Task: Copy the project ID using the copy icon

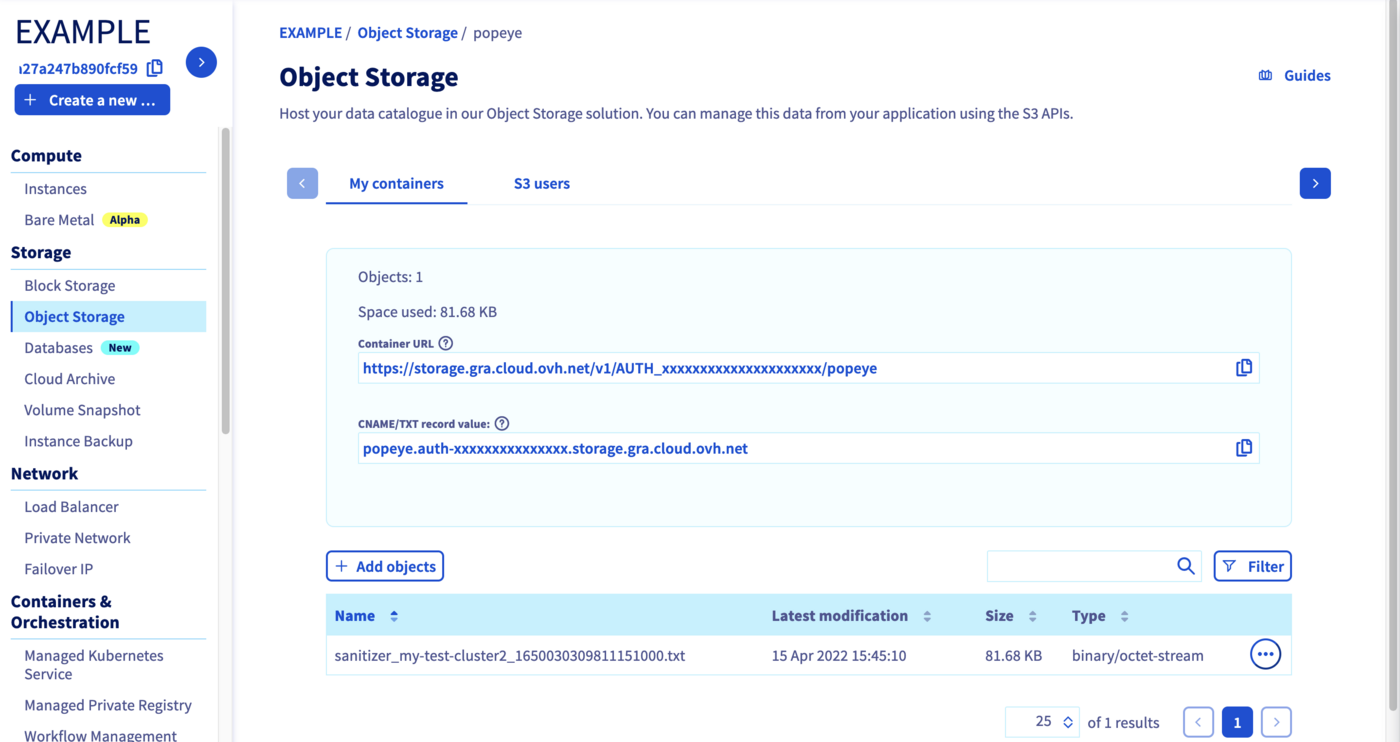Action: (x=155, y=68)
